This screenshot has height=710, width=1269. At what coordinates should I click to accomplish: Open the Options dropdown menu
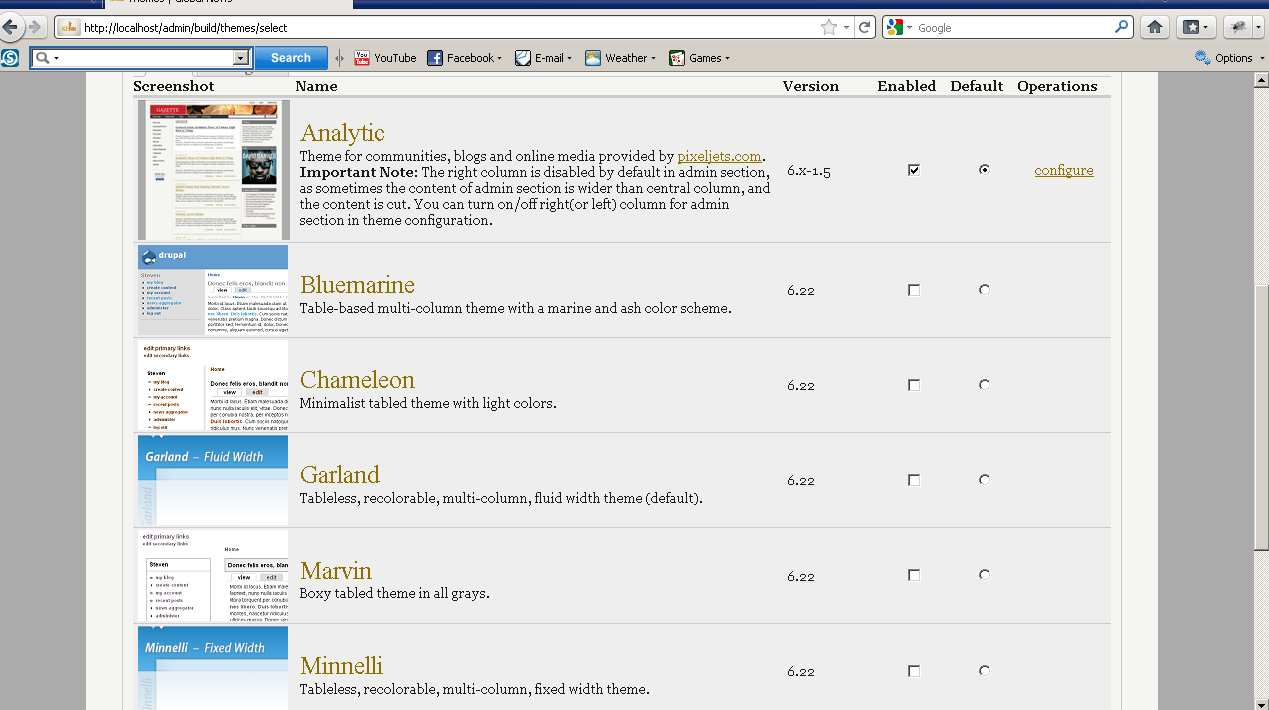(1260, 59)
